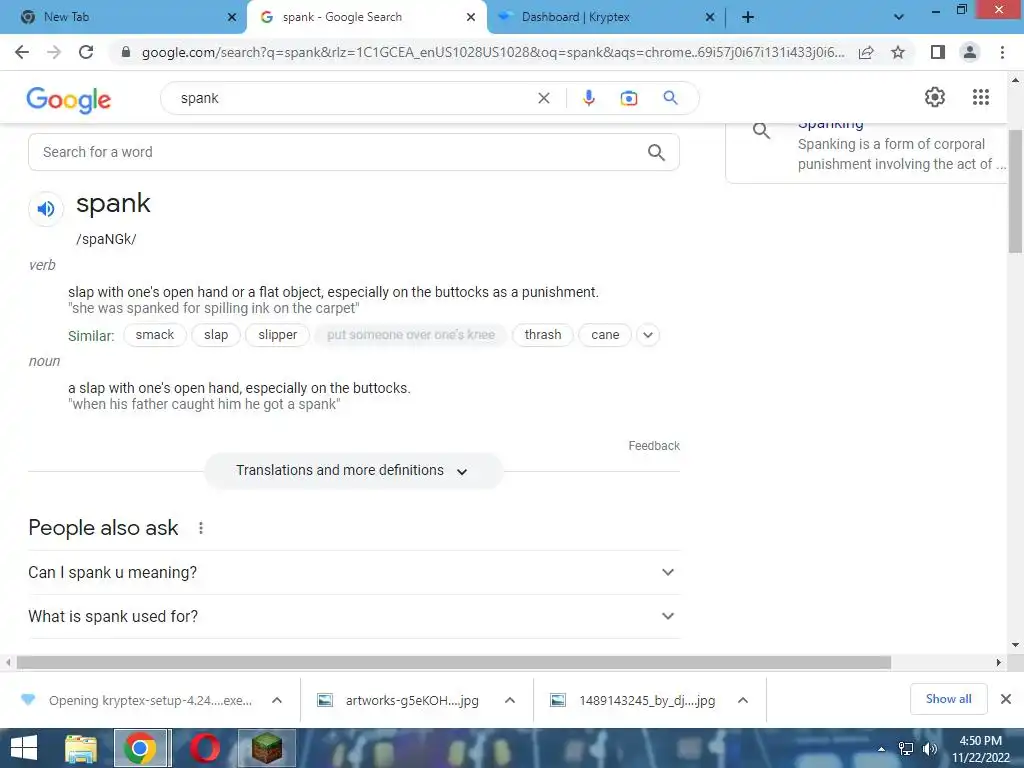Start voice search with the microphone

click(588, 98)
